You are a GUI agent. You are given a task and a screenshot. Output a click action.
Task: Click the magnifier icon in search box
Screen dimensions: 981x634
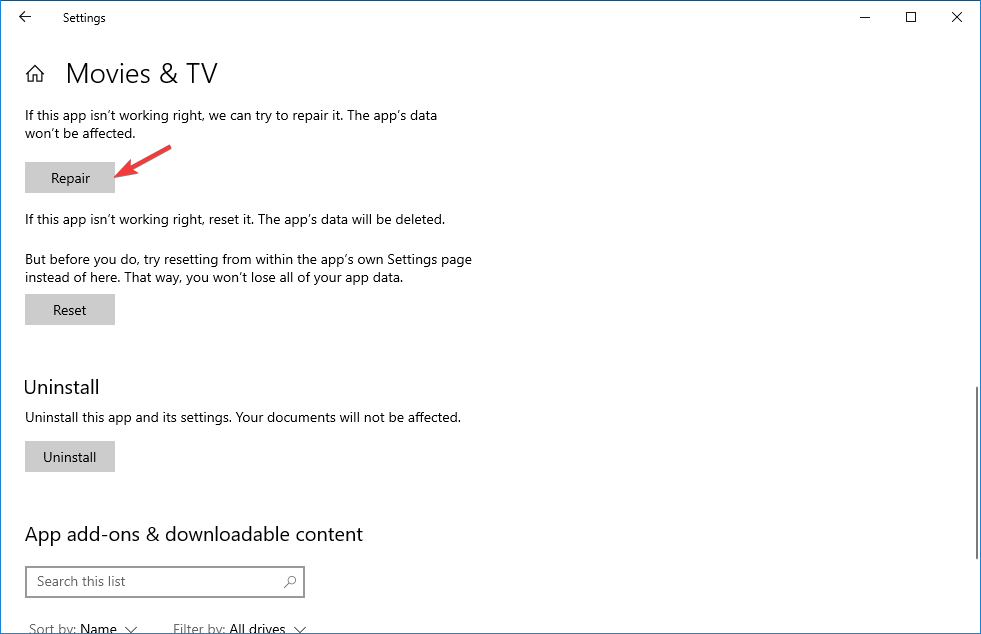290,581
